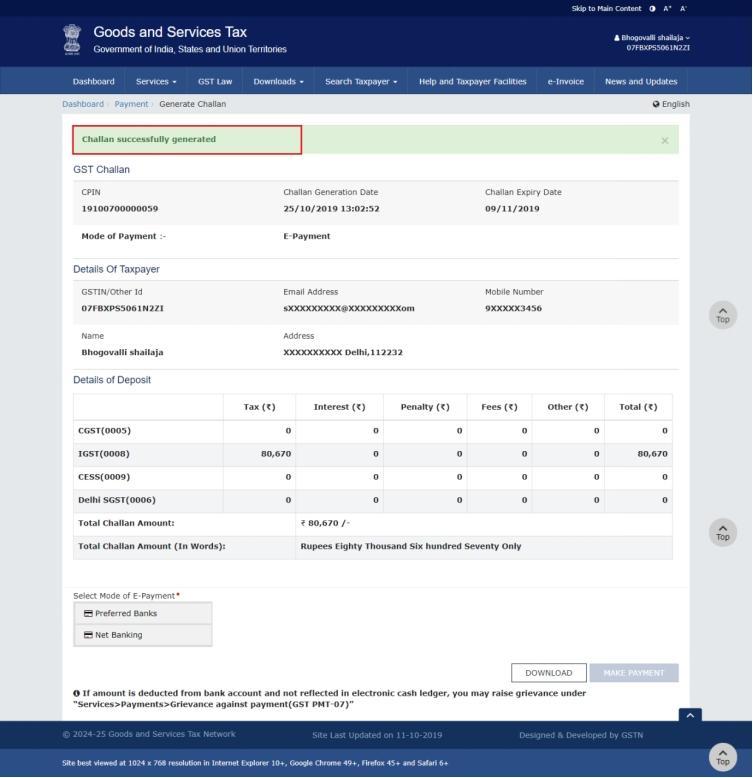The height and width of the screenshot is (778, 753).
Task: Select Preferred Banks payment mode
Action: pyautogui.click(x=143, y=613)
